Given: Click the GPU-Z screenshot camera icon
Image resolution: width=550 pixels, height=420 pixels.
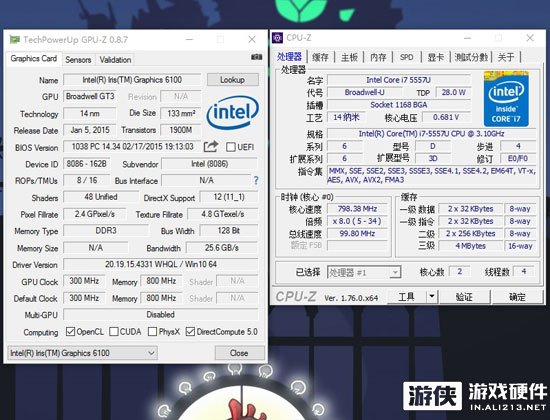Looking at the screenshot, I should point(256,56).
